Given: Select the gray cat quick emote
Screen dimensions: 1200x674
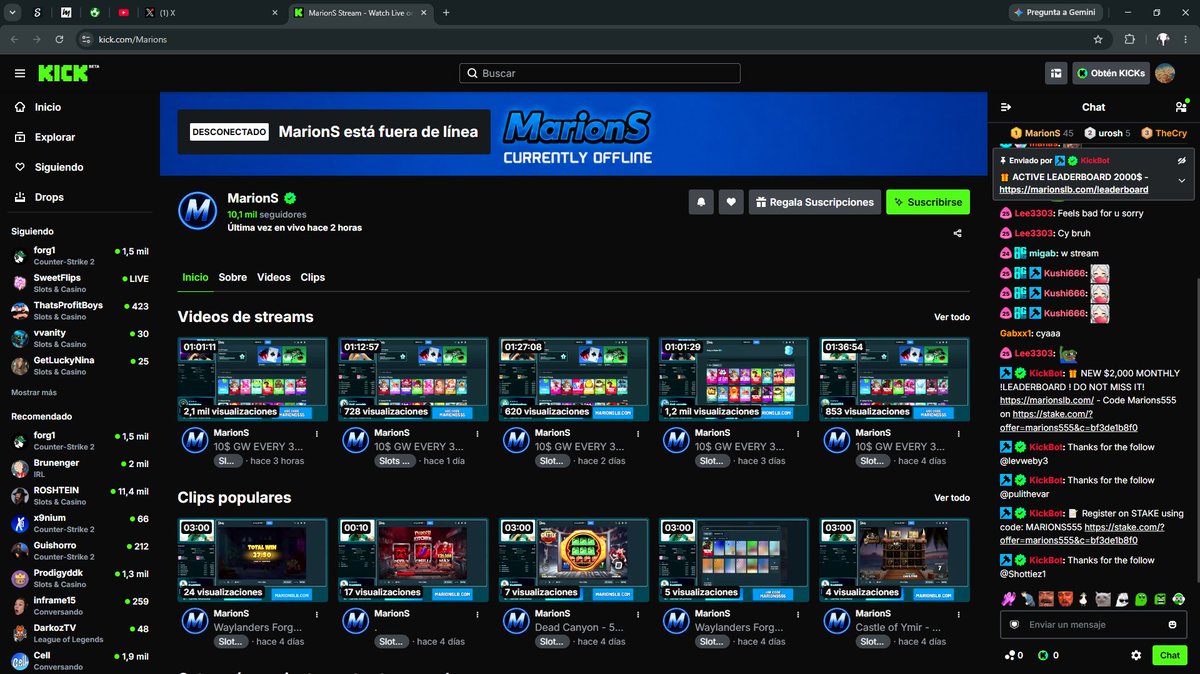Looking at the screenshot, I should [1102, 599].
